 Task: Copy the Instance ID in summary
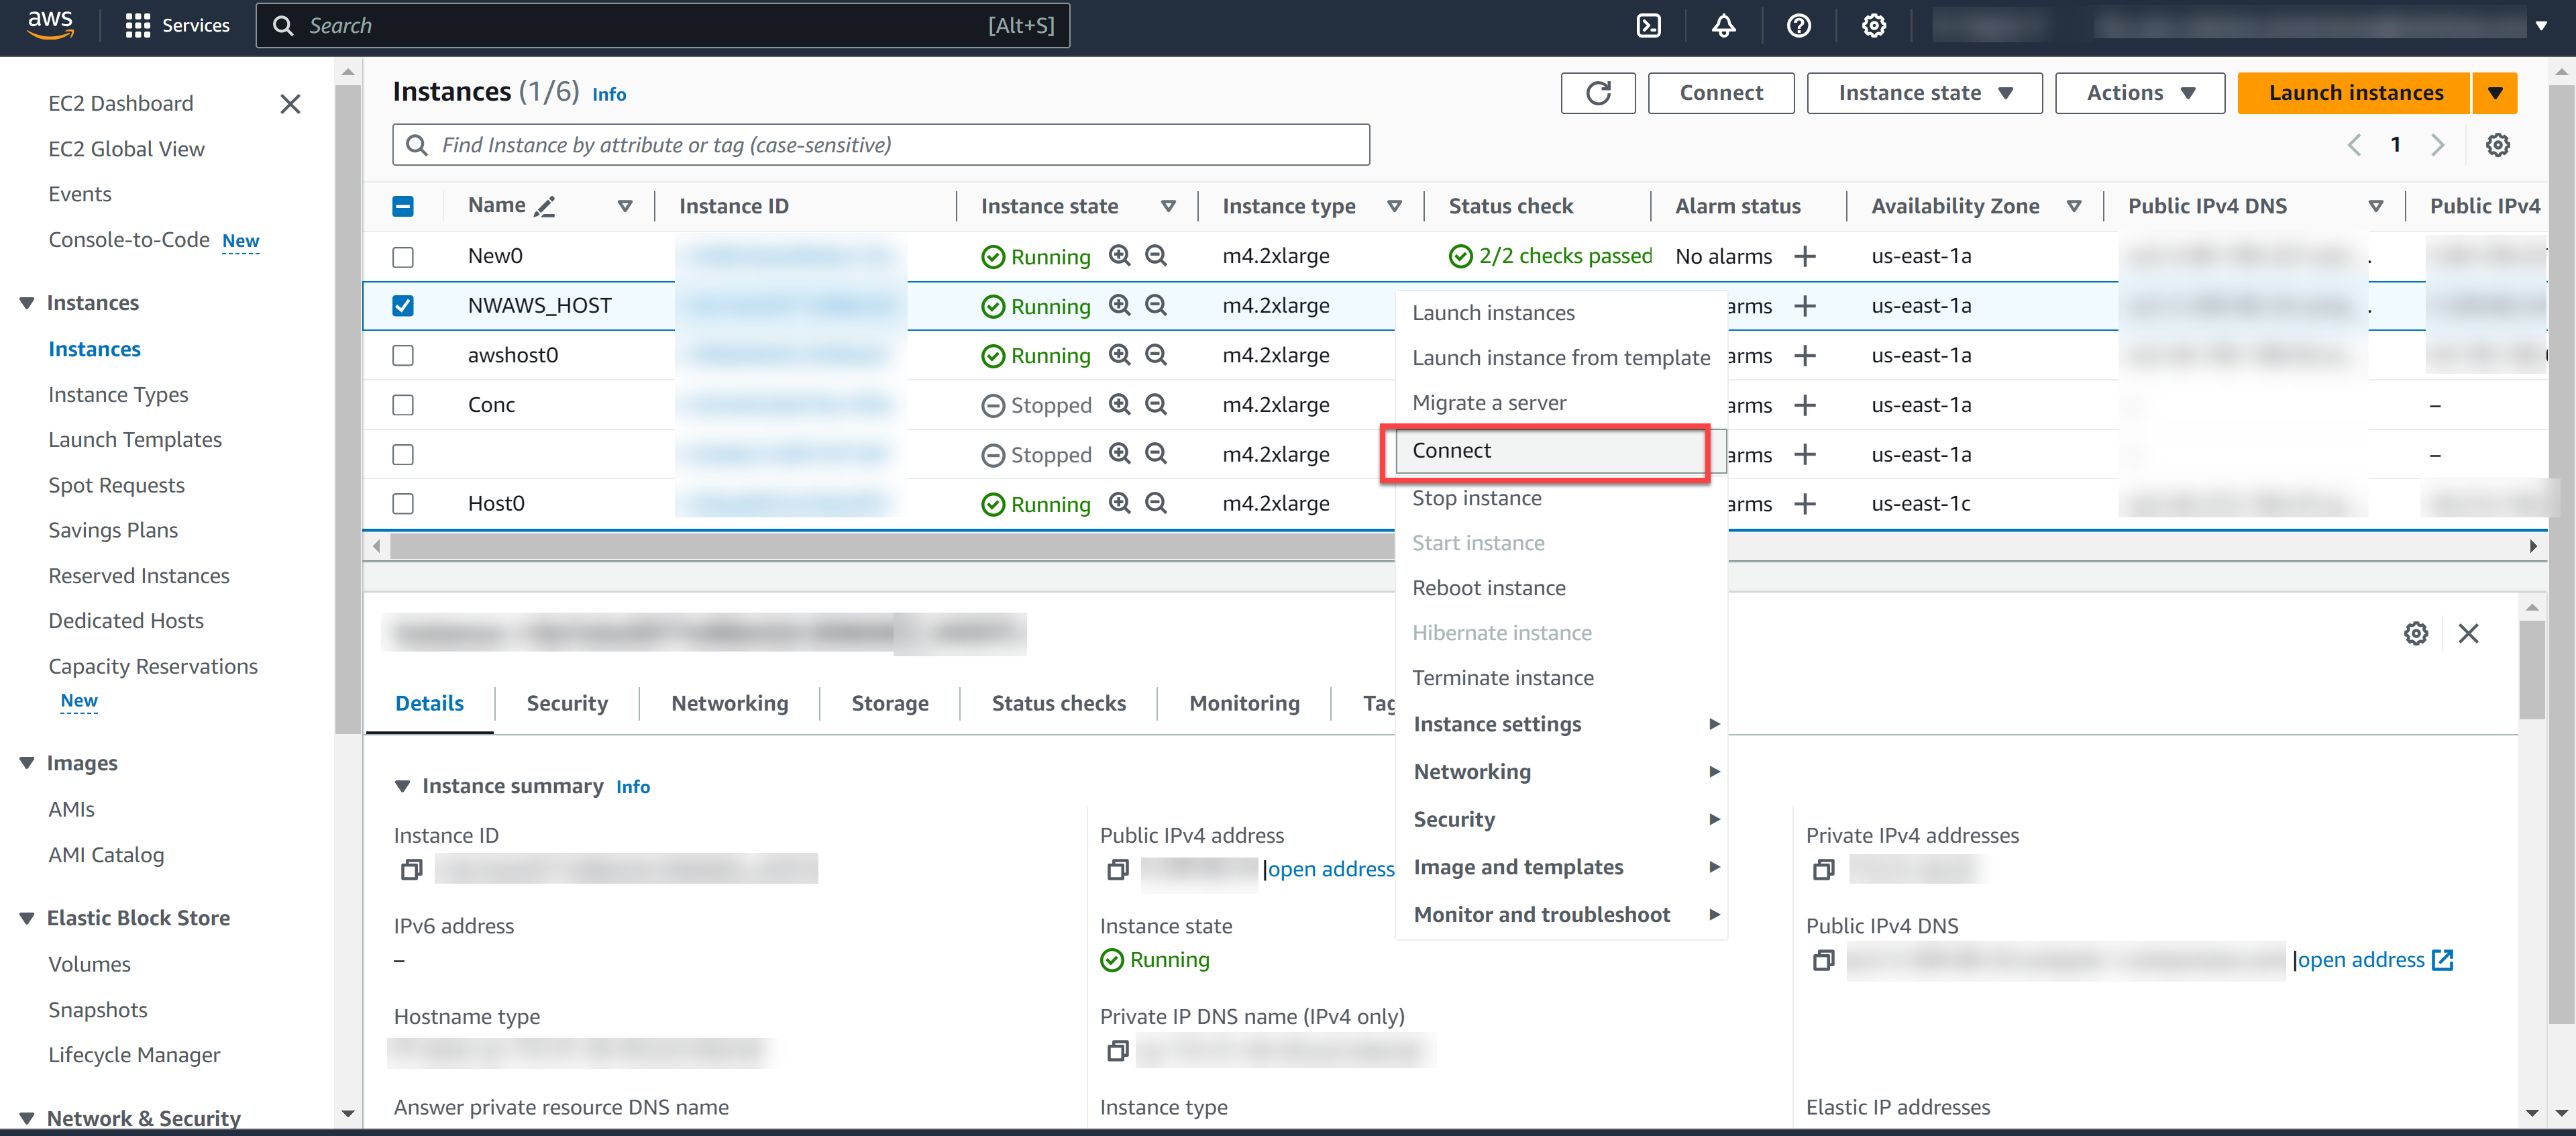411,869
